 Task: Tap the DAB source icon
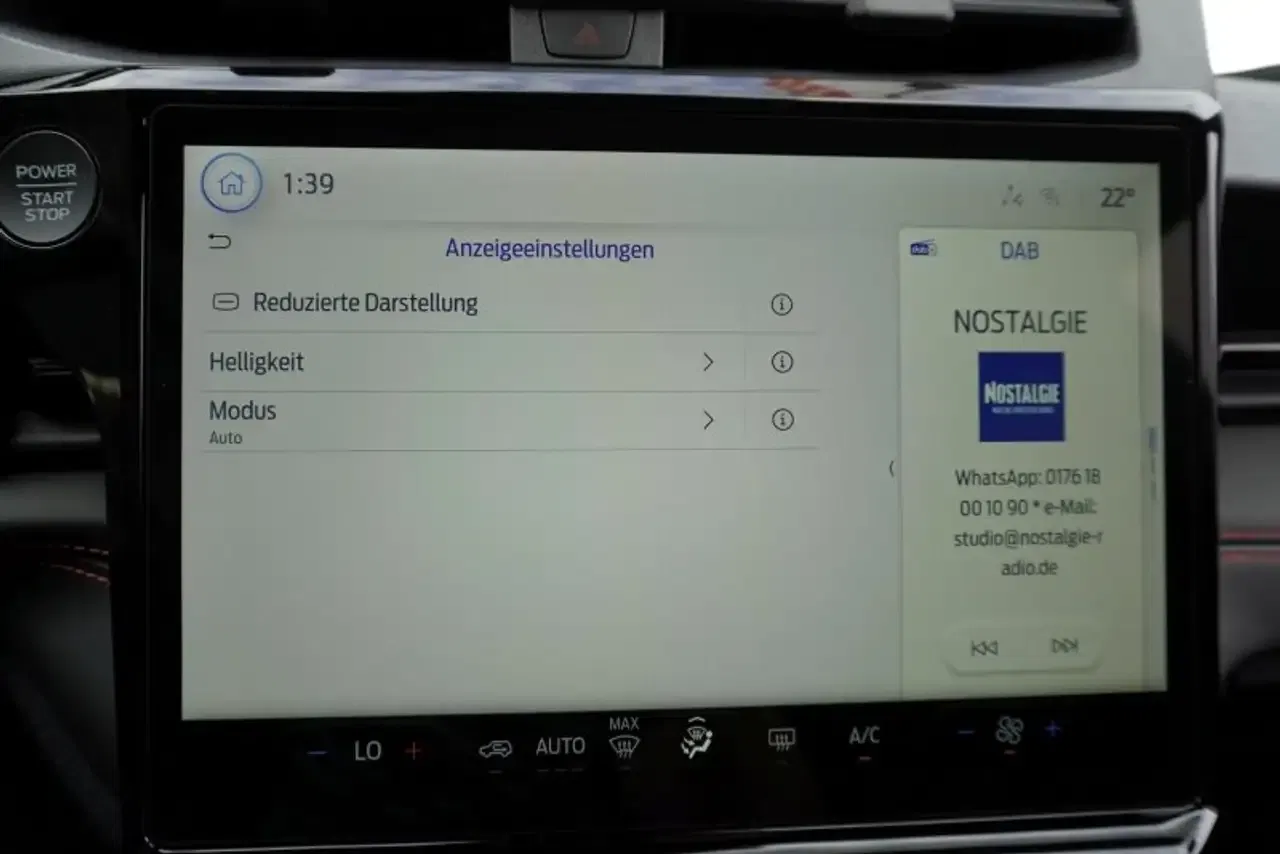tap(923, 249)
